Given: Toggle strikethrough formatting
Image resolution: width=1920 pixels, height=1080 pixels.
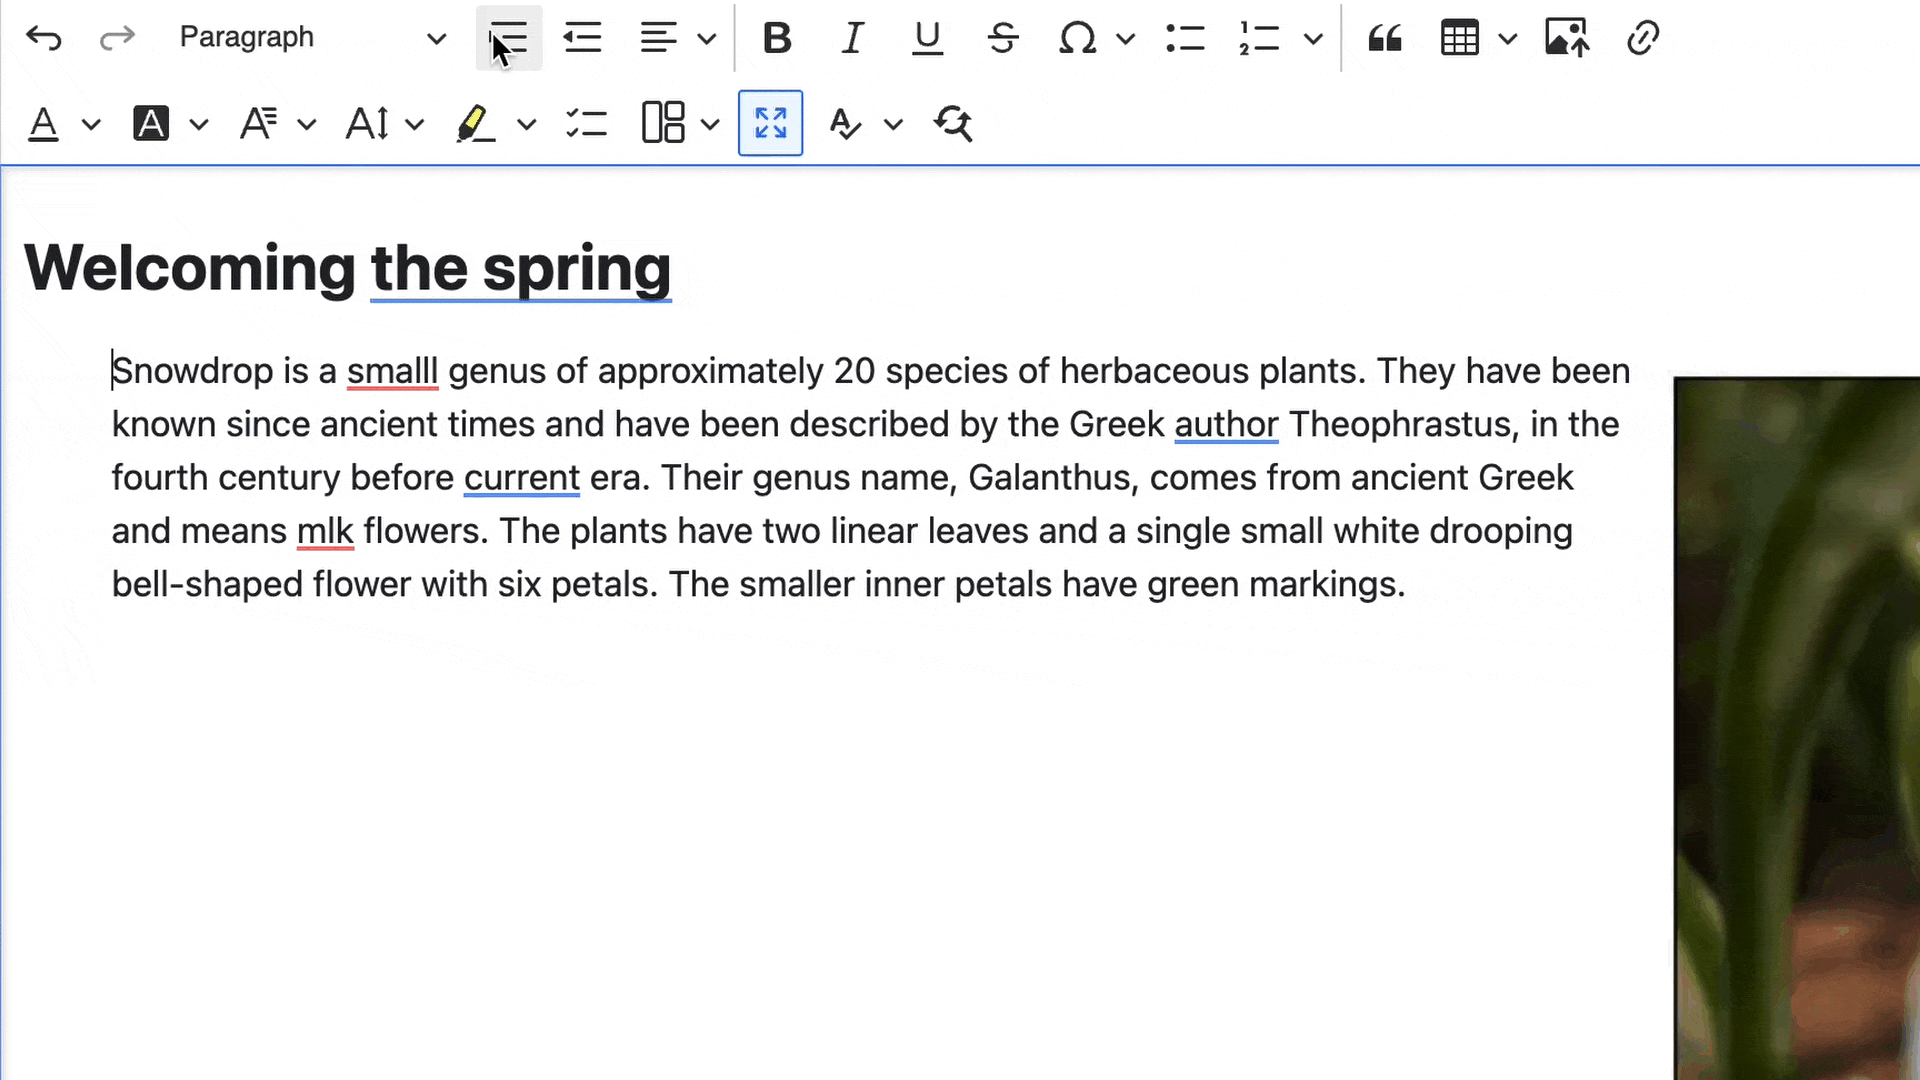Looking at the screenshot, I should pos(1002,38).
